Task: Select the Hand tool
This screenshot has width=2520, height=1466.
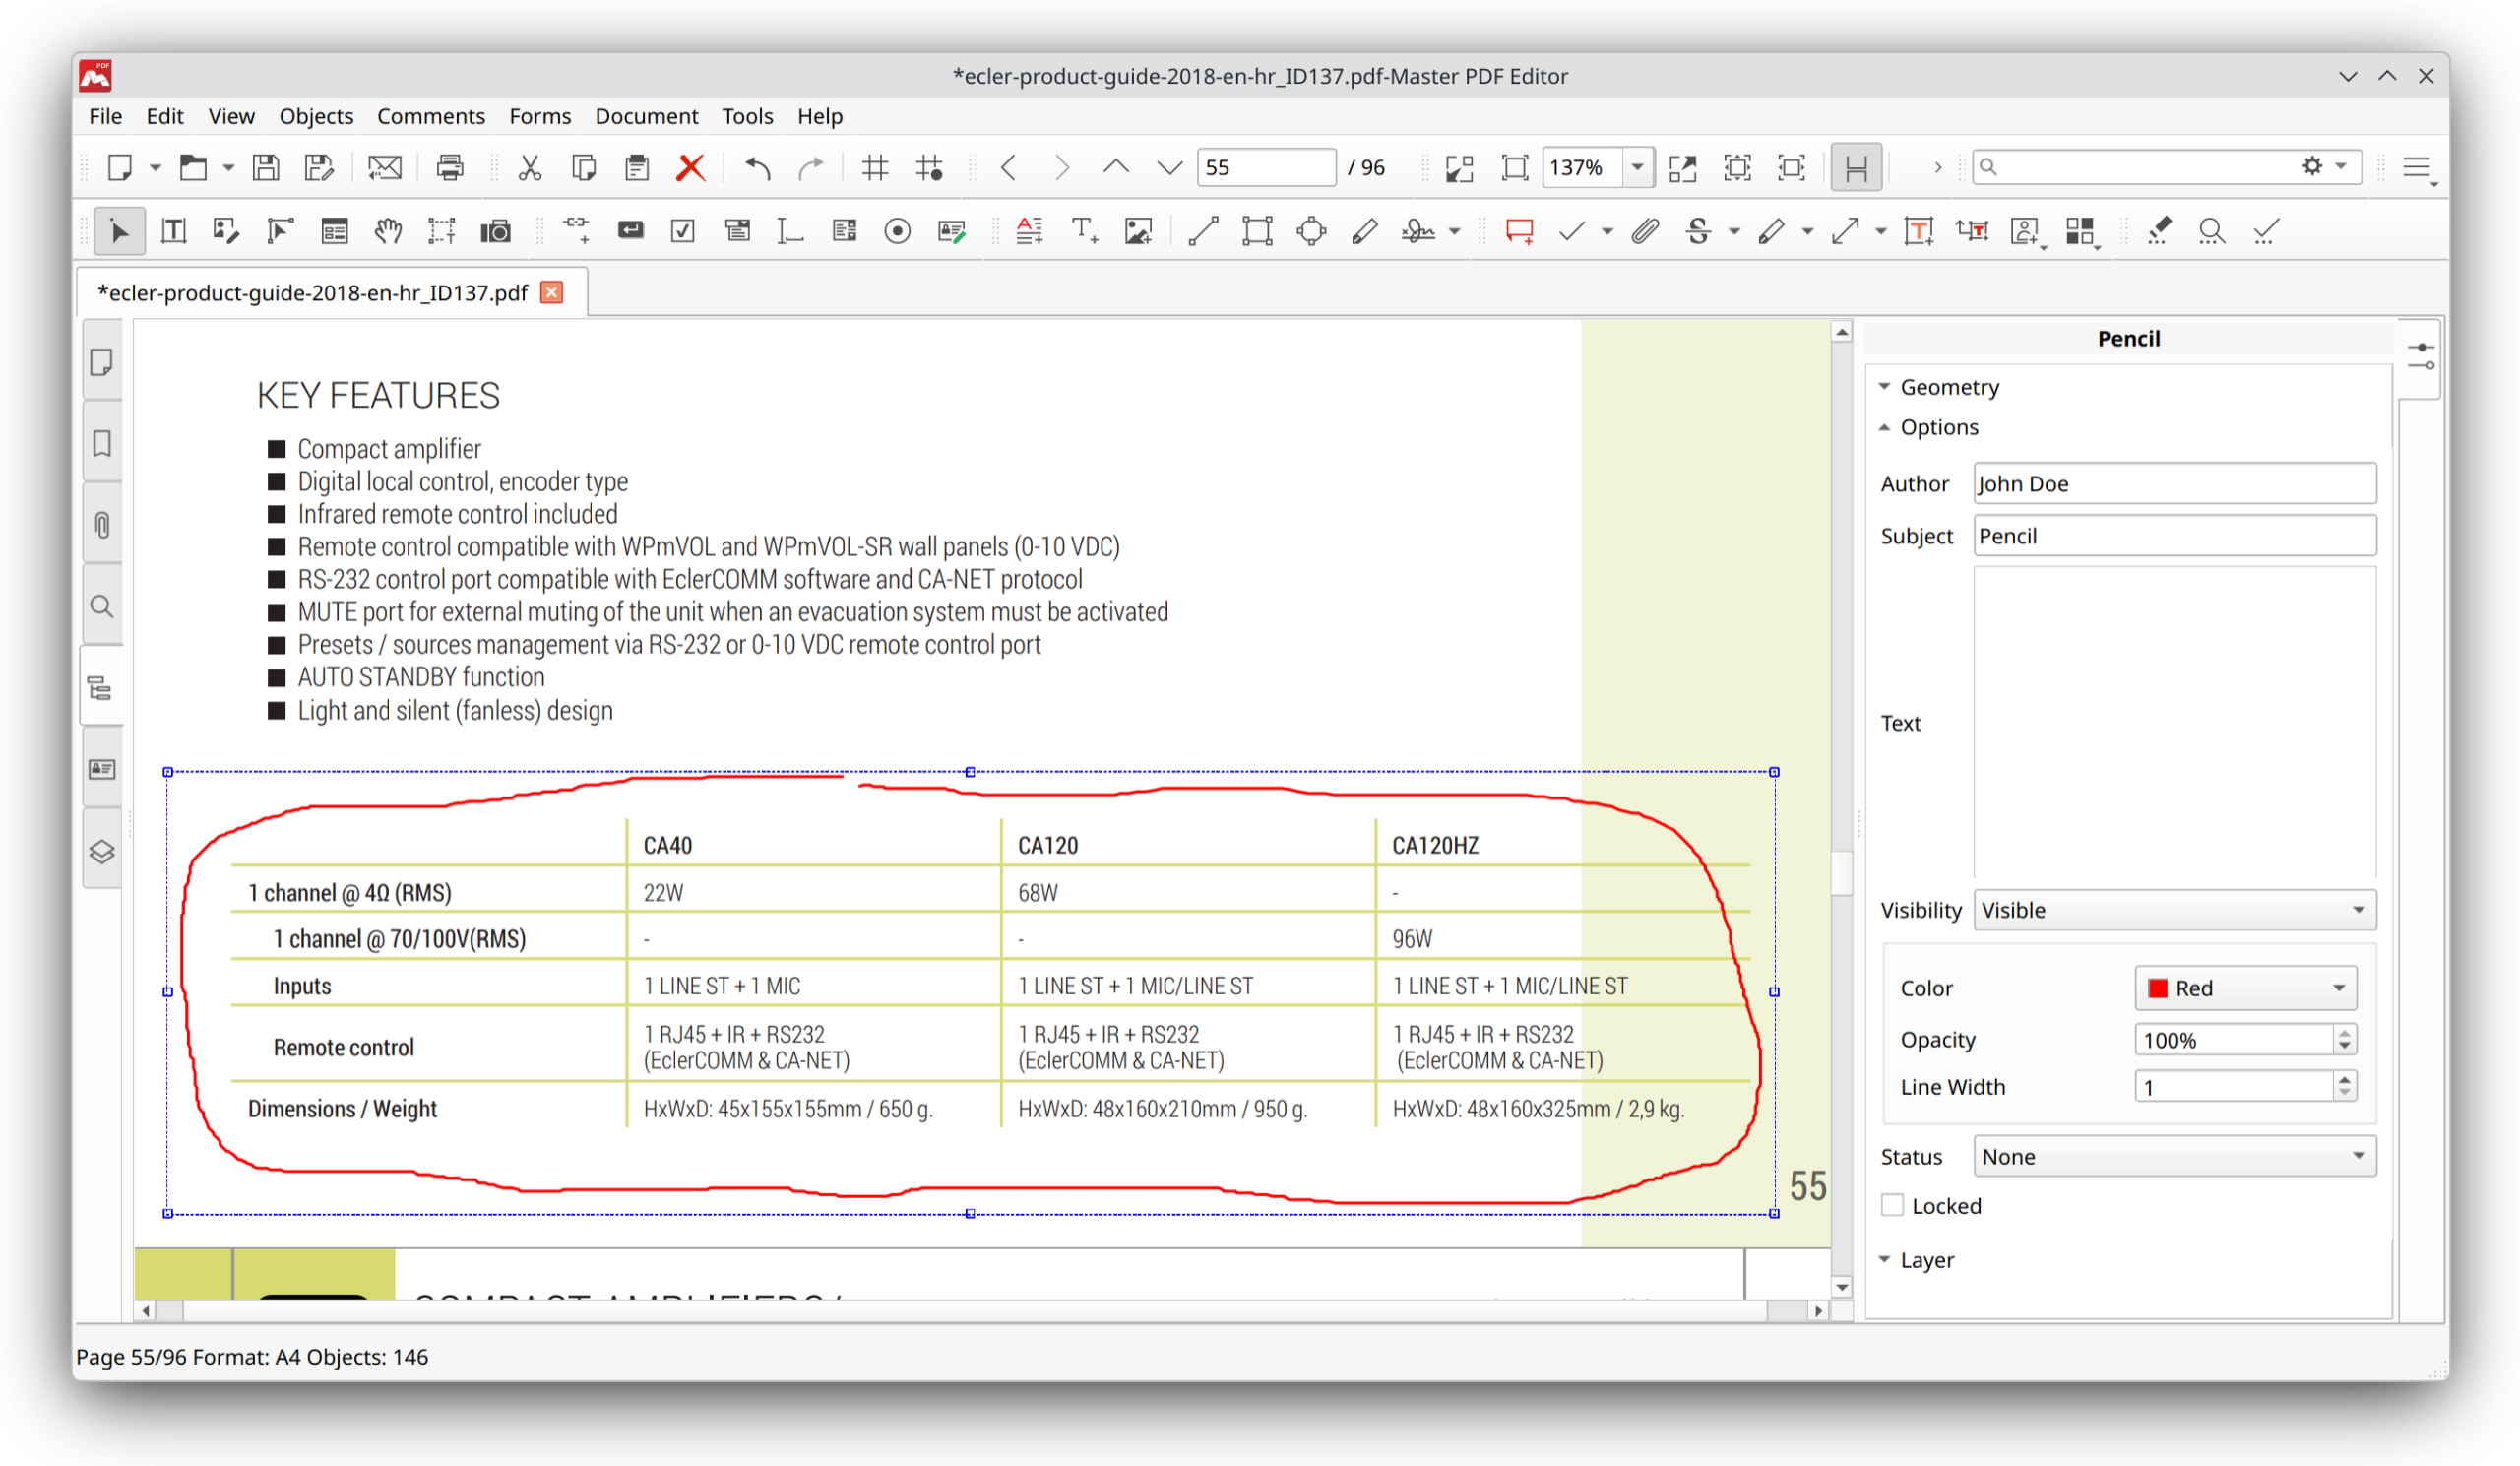Action: pyautogui.click(x=388, y=231)
